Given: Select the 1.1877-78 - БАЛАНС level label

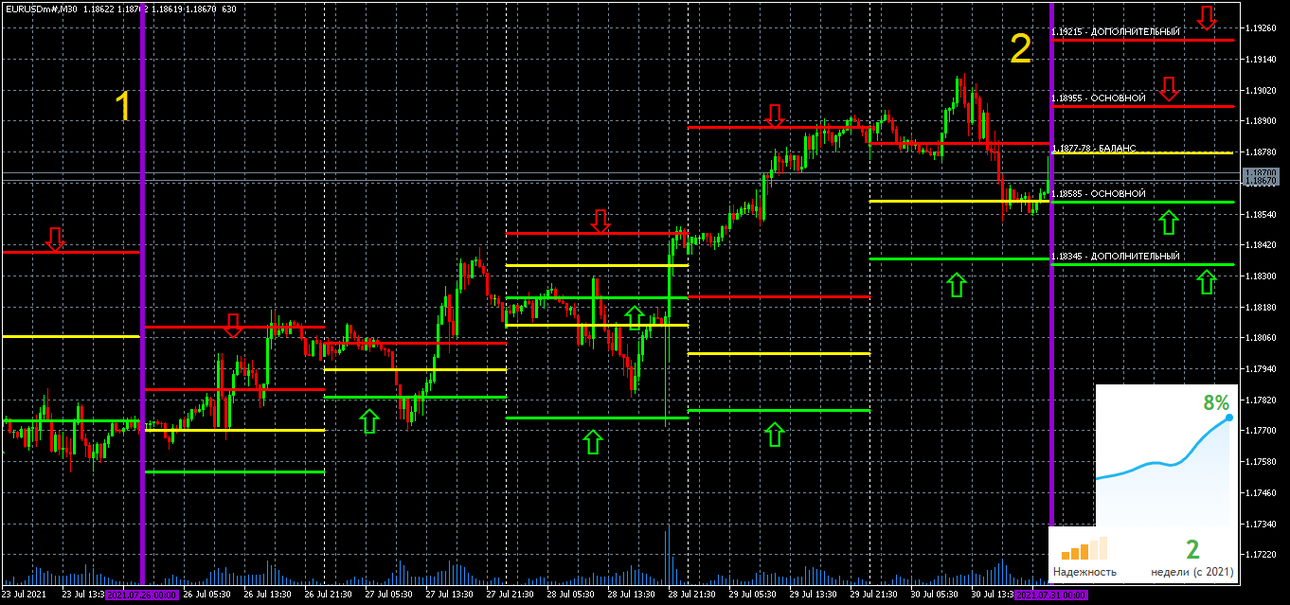Looking at the screenshot, I should 1094,148.
